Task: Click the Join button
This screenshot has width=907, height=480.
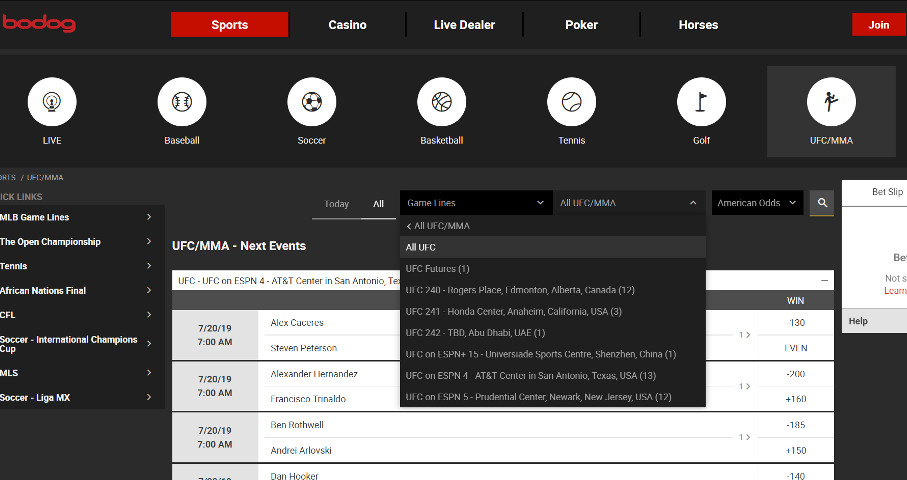Action: pyautogui.click(x=879, y=25)
